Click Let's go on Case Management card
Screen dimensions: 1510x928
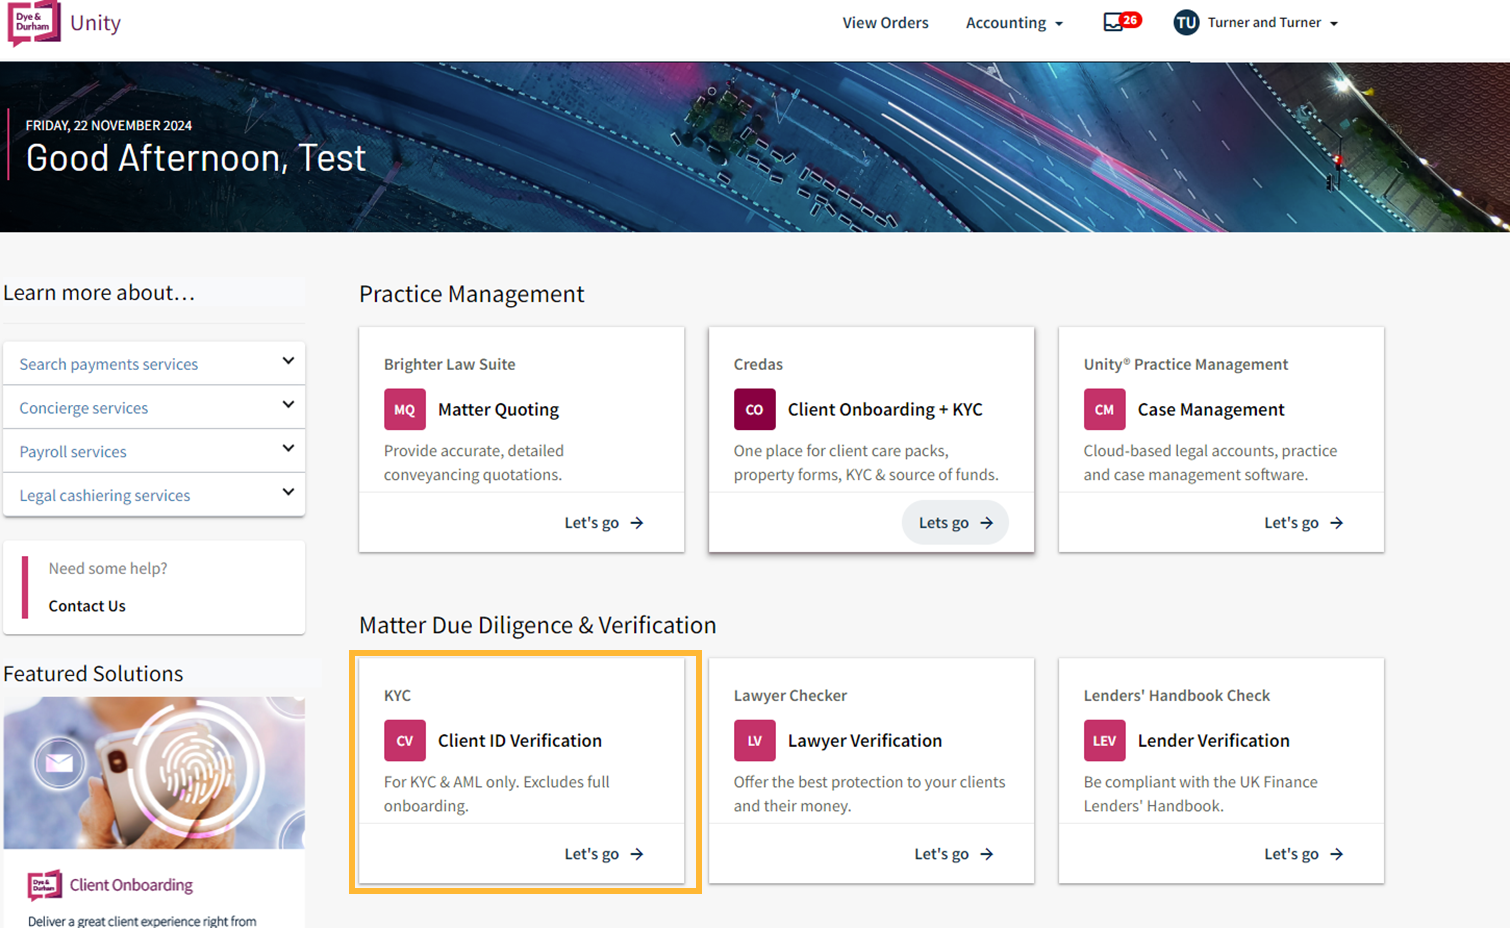(1304, 523)
